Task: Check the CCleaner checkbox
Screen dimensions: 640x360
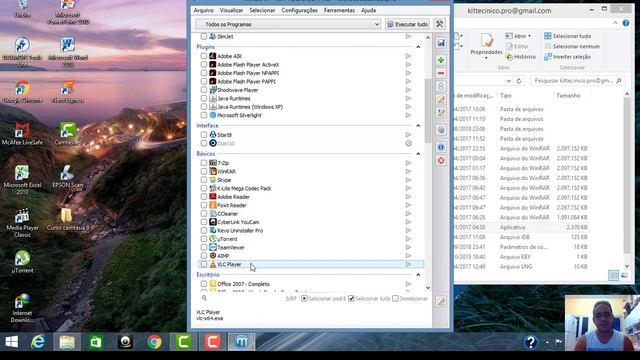Action: pos(204,214)
